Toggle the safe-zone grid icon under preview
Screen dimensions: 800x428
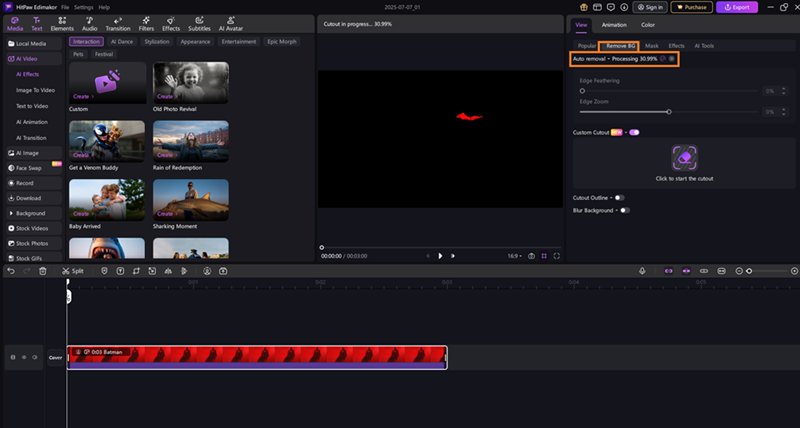tap(544, 256)
